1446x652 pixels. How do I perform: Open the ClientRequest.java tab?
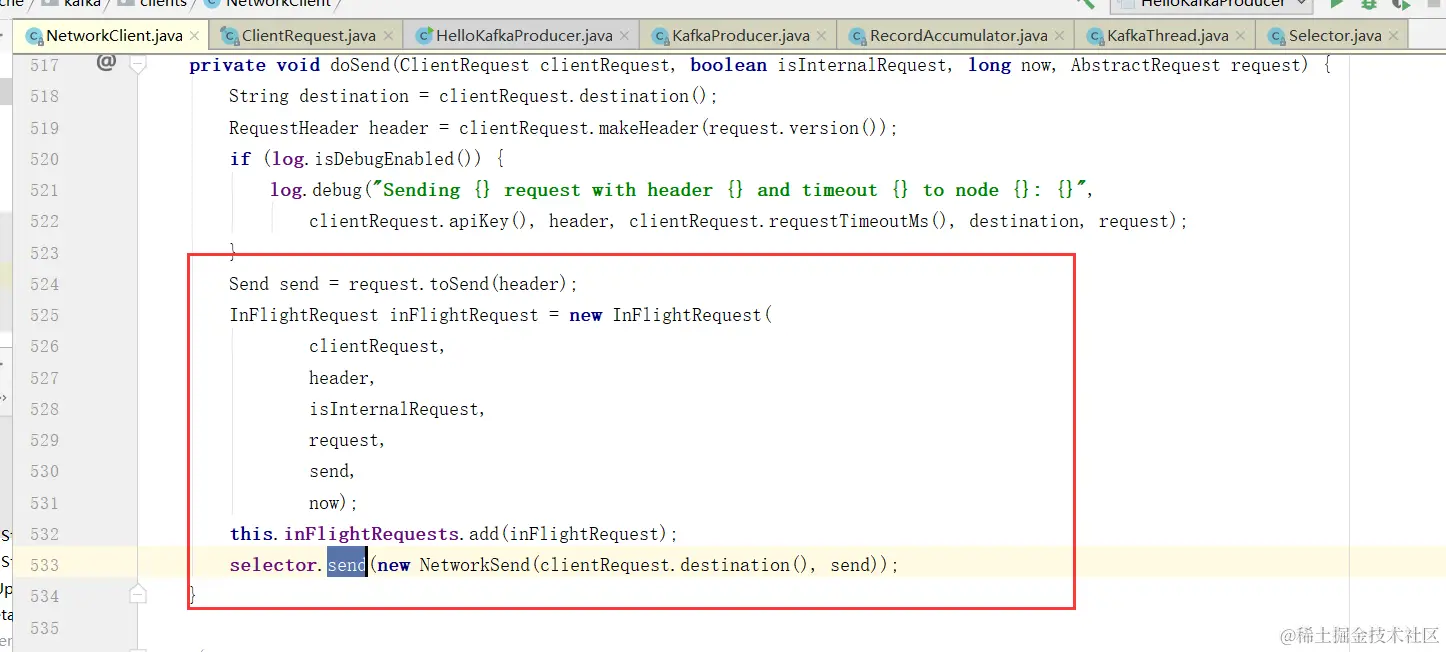click(308, 36)
